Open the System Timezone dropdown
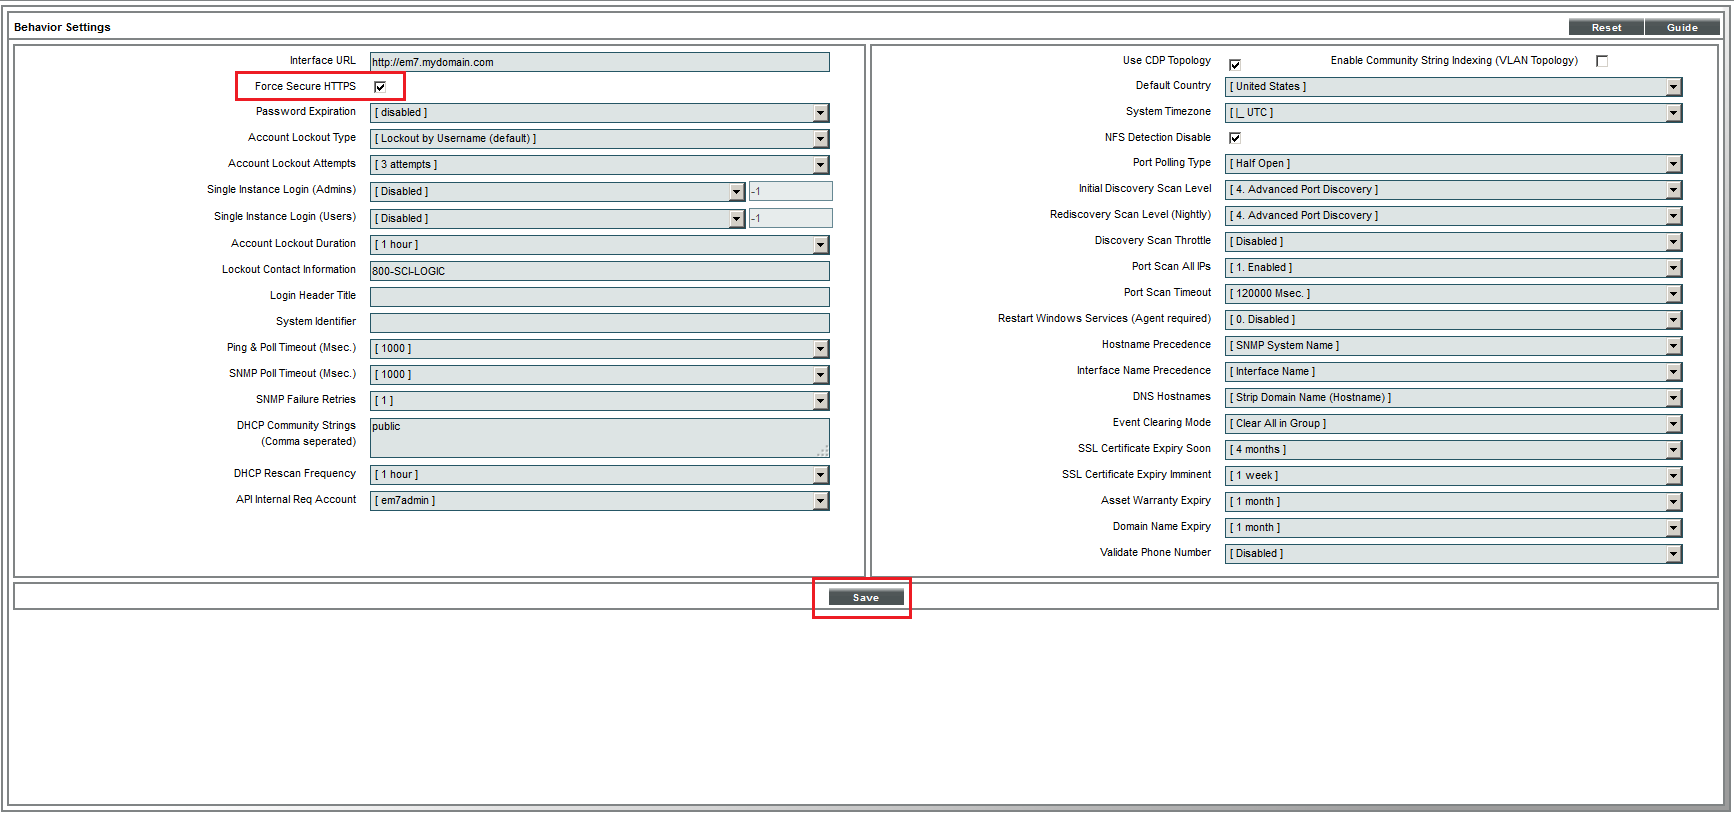The width and height of the screenshot is (1734, 815). (1454, 113)
